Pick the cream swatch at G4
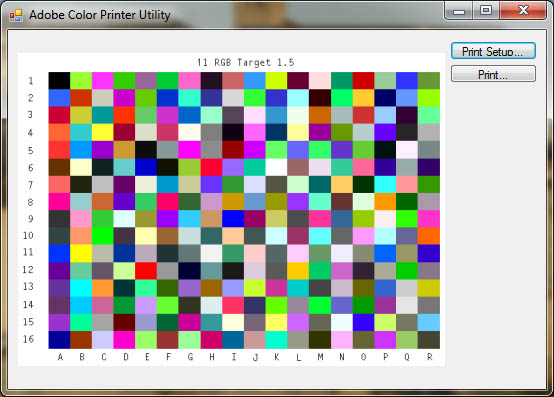Screen dimensions: 554x397 pyautogui.click(x=190, y=132)
